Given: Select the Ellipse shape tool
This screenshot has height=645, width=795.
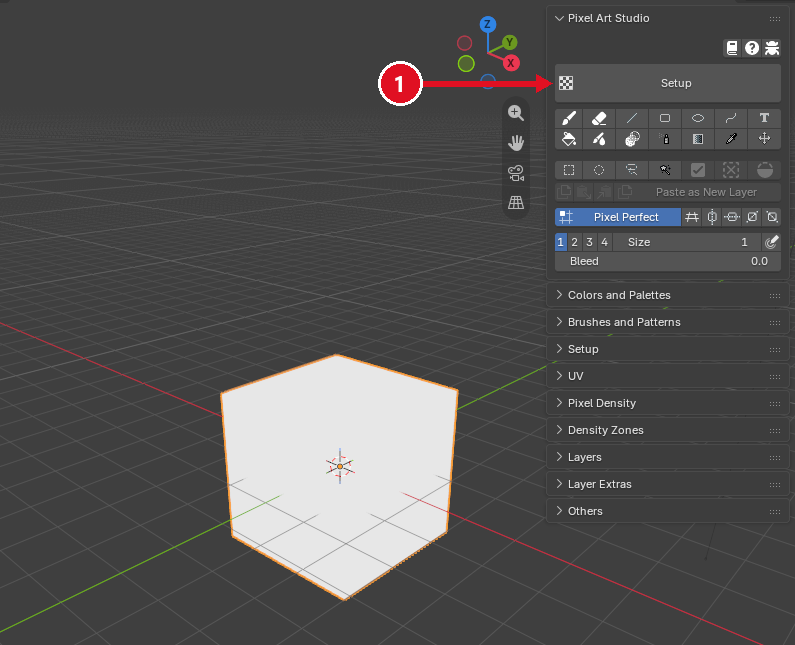Looking at the screenshot, I should (698, 118).
